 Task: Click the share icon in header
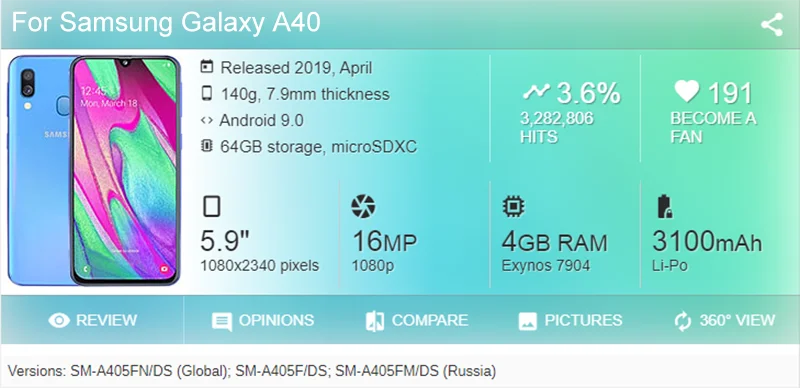tap(771, 25)
